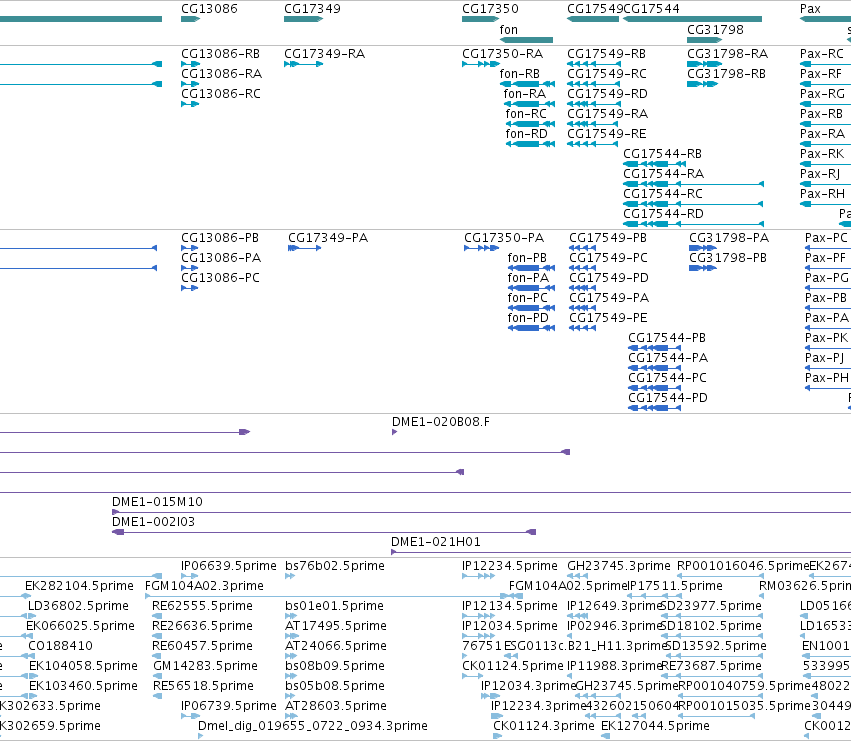Click transcript CG17350-RA
The height and width of the screenshot is (741, 851).
click(x=503, y=54)
